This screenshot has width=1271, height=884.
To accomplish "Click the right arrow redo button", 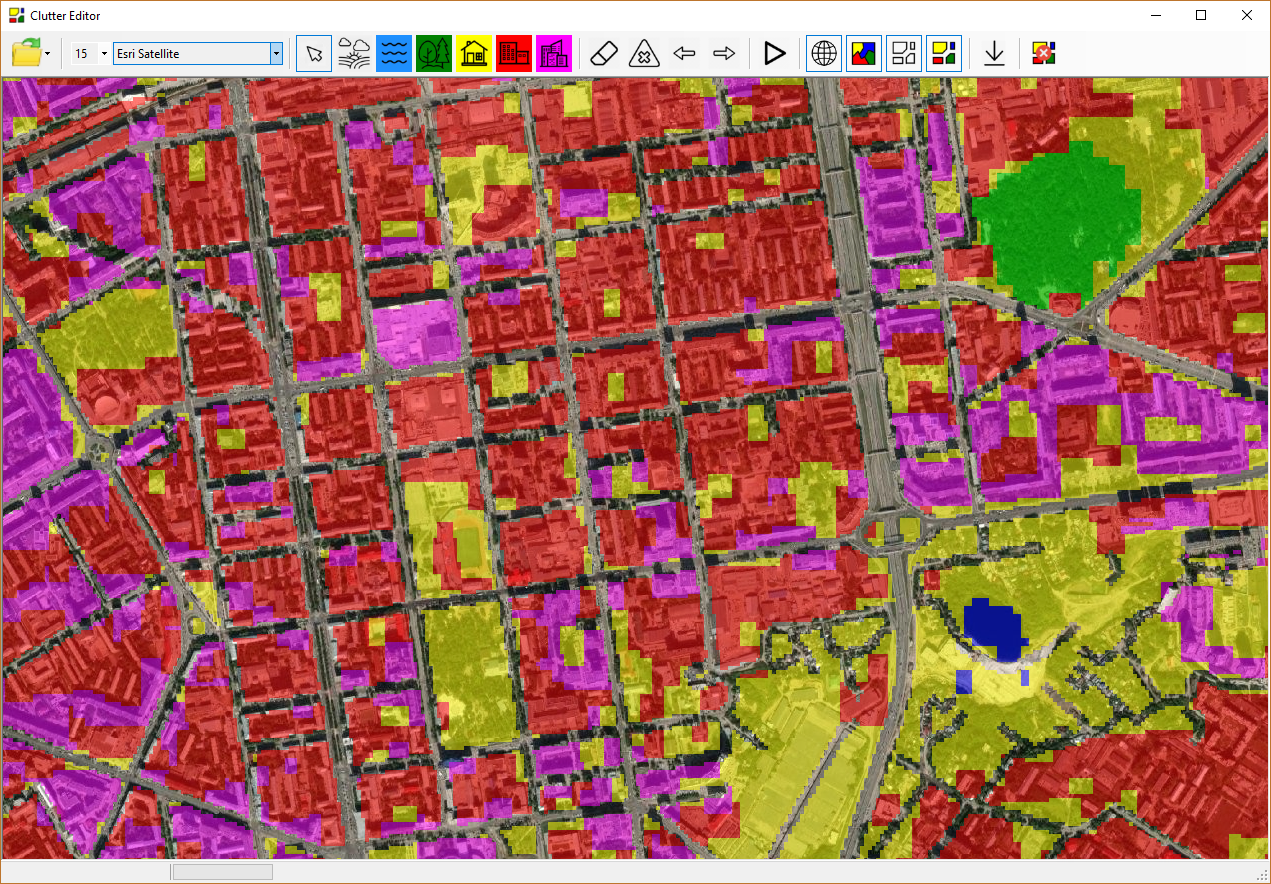I will 724,54.
